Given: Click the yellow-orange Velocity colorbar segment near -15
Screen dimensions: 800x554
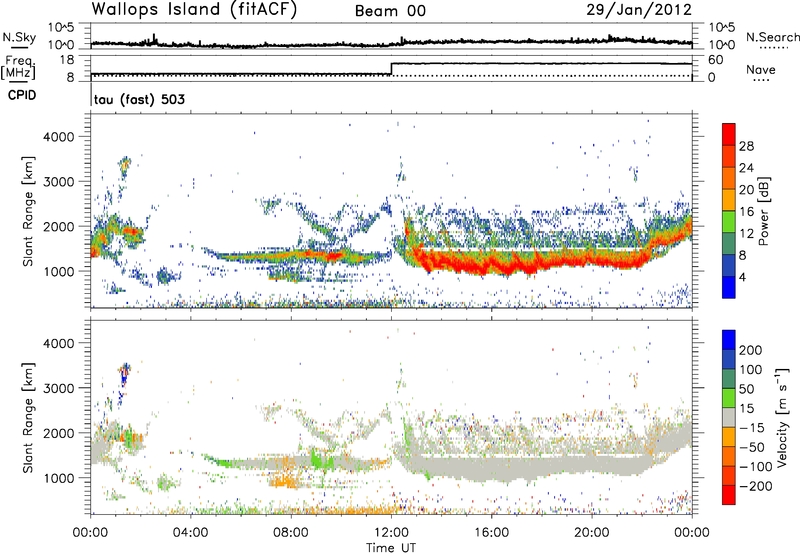Looking at the screenshot, I should click(729, 437).
